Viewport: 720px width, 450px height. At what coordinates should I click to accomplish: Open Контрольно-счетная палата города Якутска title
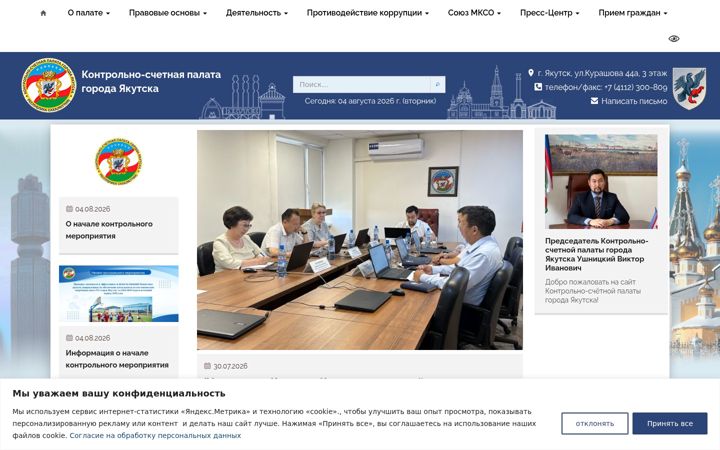click(x=151, y=81)
